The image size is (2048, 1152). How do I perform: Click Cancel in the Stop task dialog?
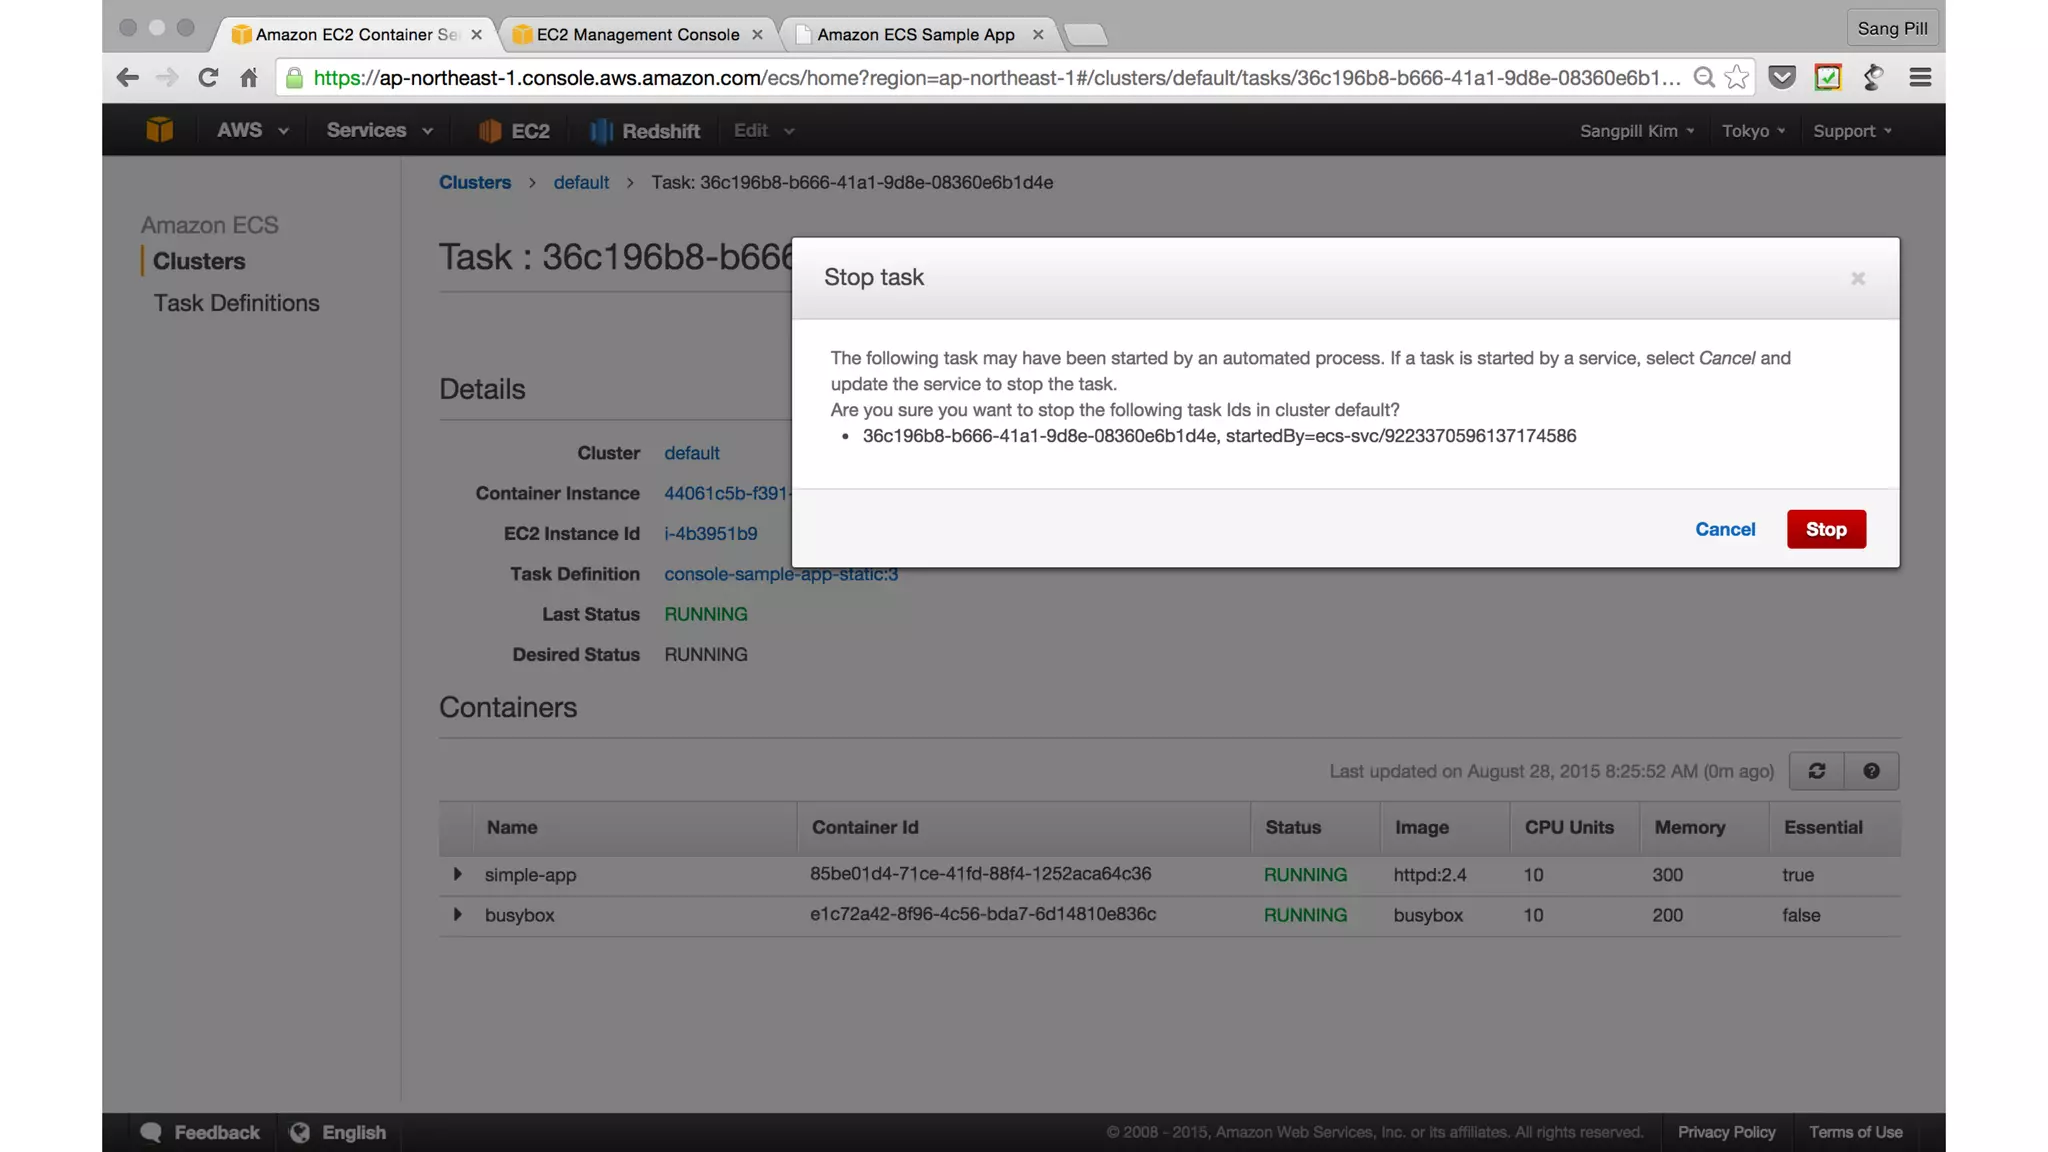1724,529
